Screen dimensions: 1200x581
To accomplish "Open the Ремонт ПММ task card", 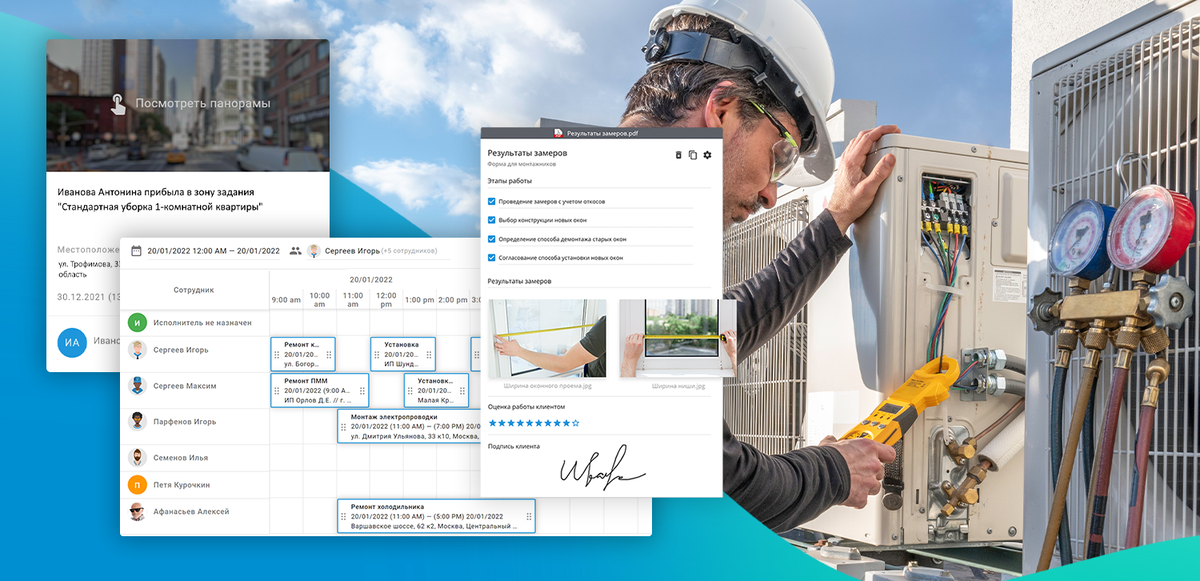I will click(319, 391).
